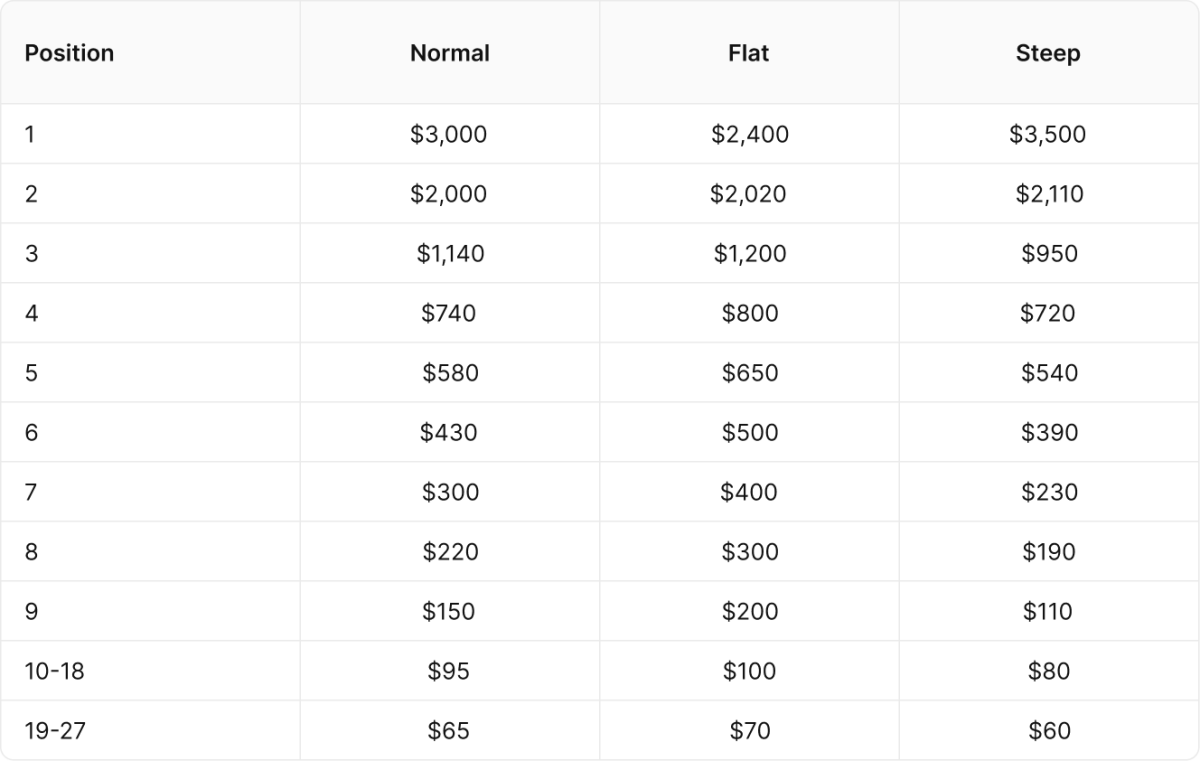Click the $800 Flat cell
Viewport: 1200px width, 761px height.
point(750,313)
